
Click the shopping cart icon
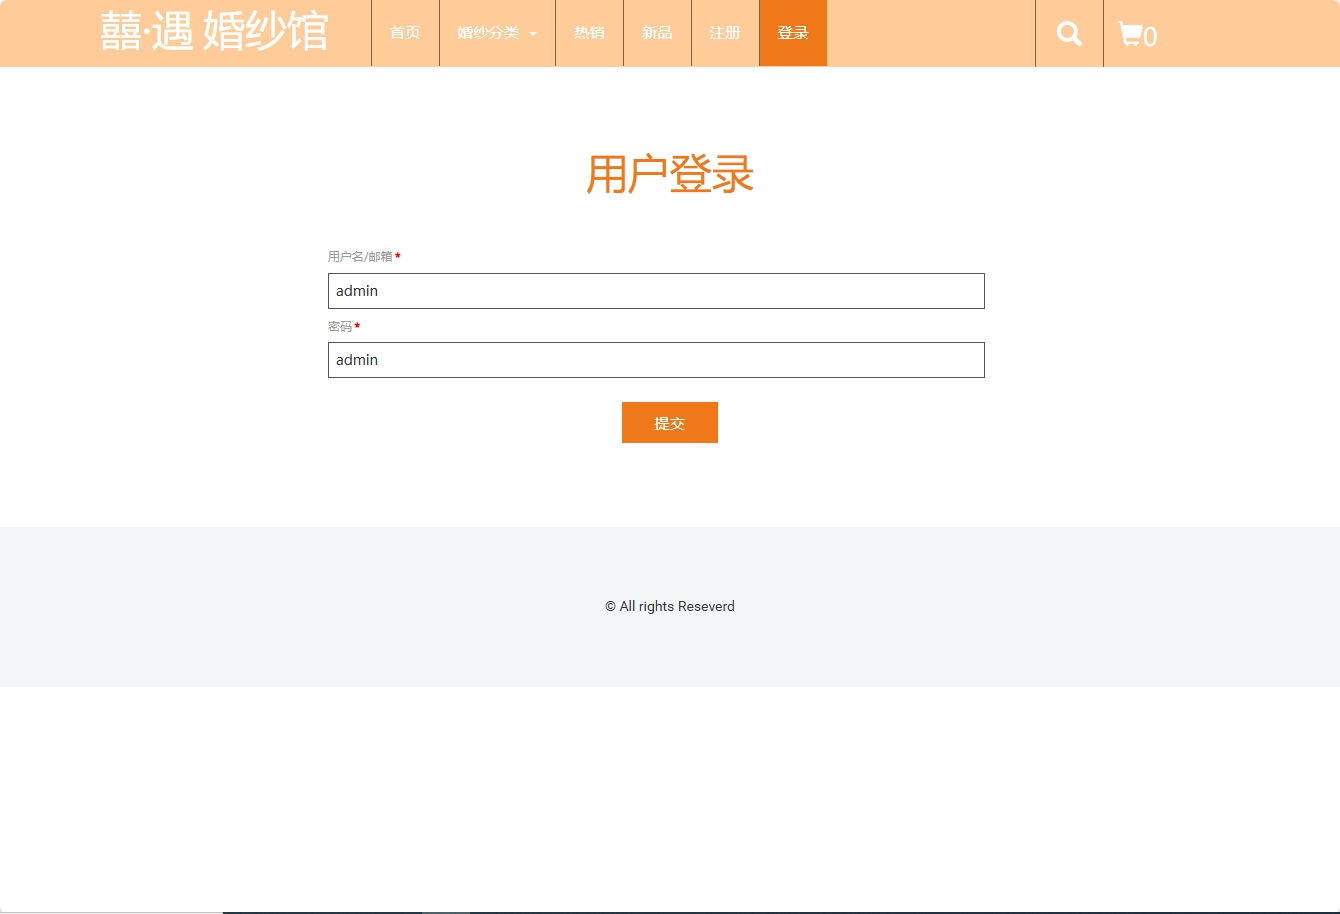(1130, 33)
